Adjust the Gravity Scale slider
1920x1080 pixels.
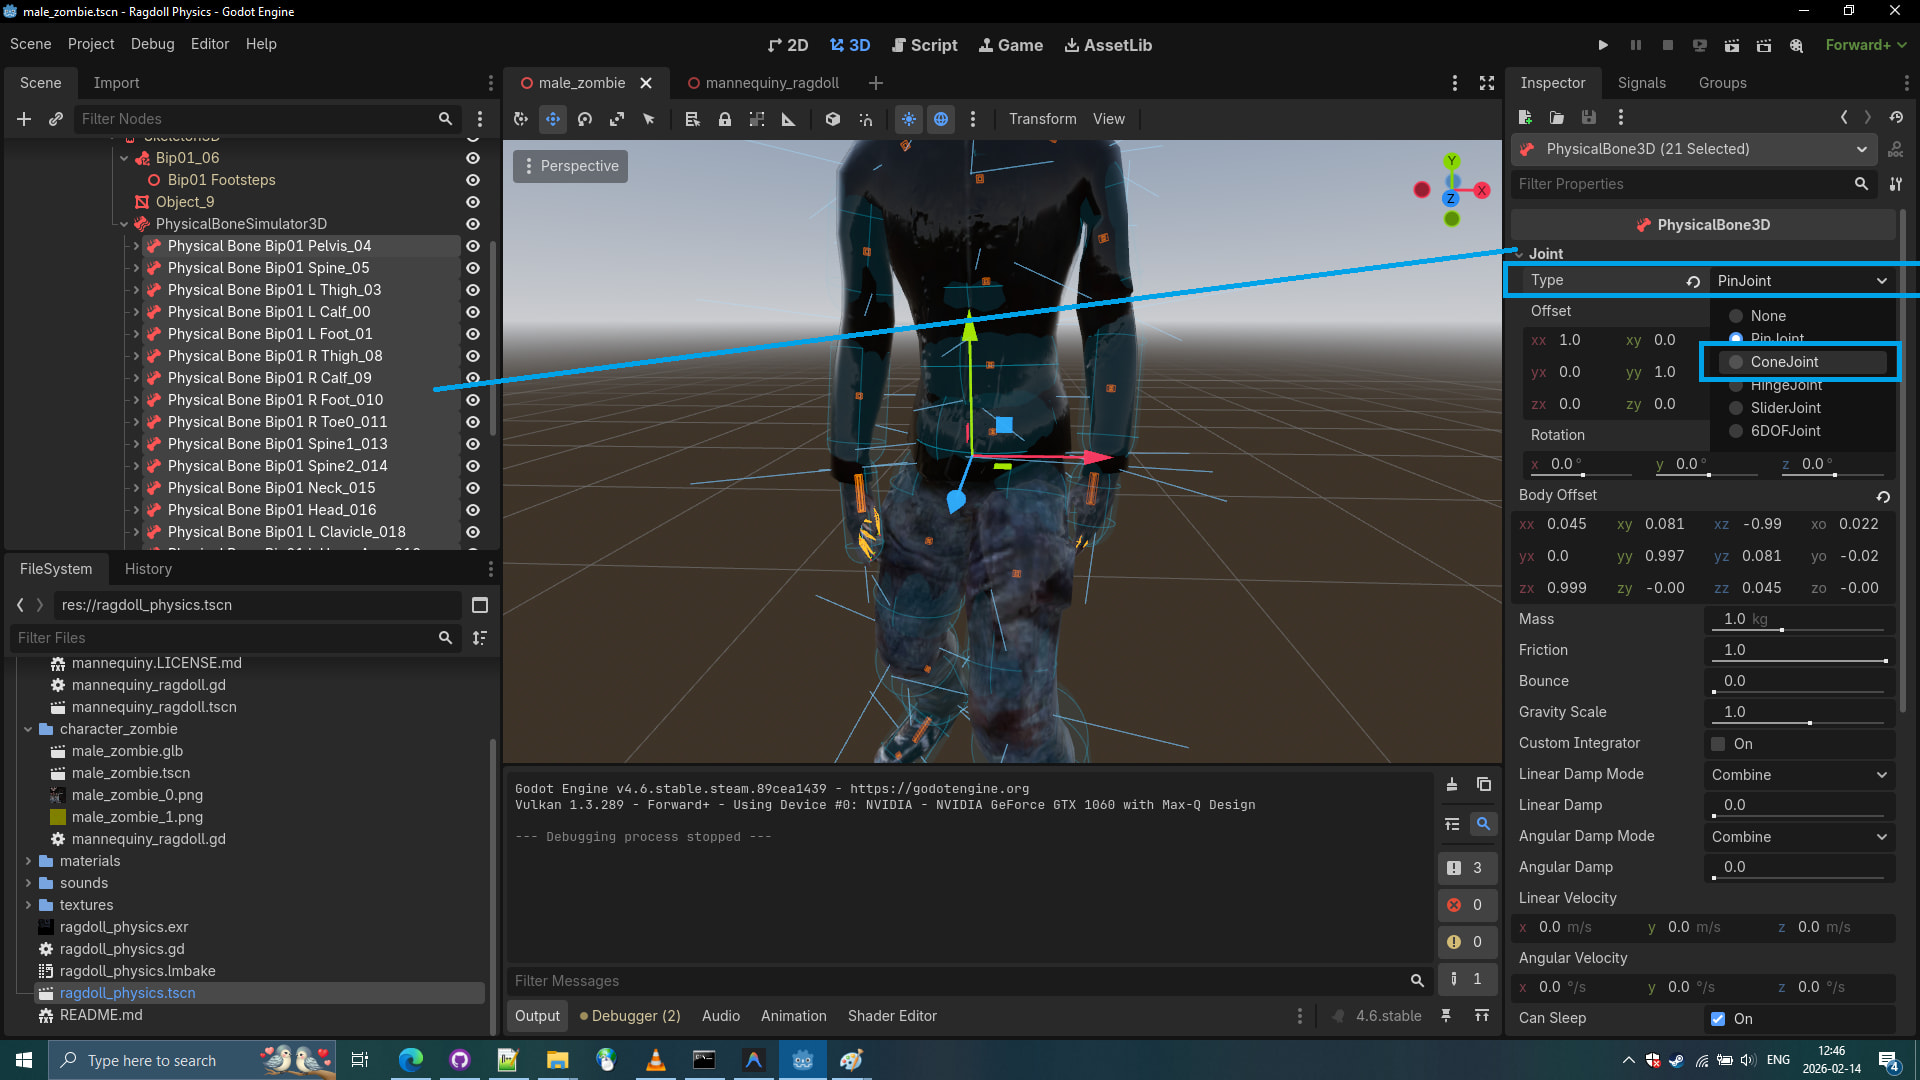[x=1808, y=722]
